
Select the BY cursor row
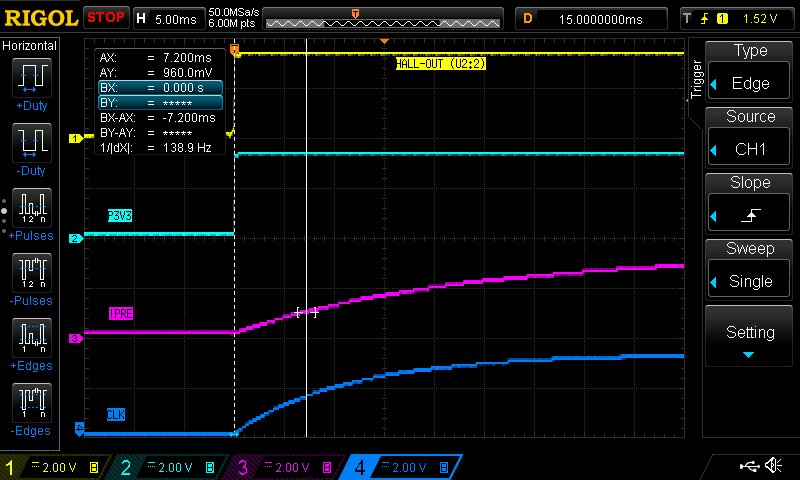(x=160, y=103)
